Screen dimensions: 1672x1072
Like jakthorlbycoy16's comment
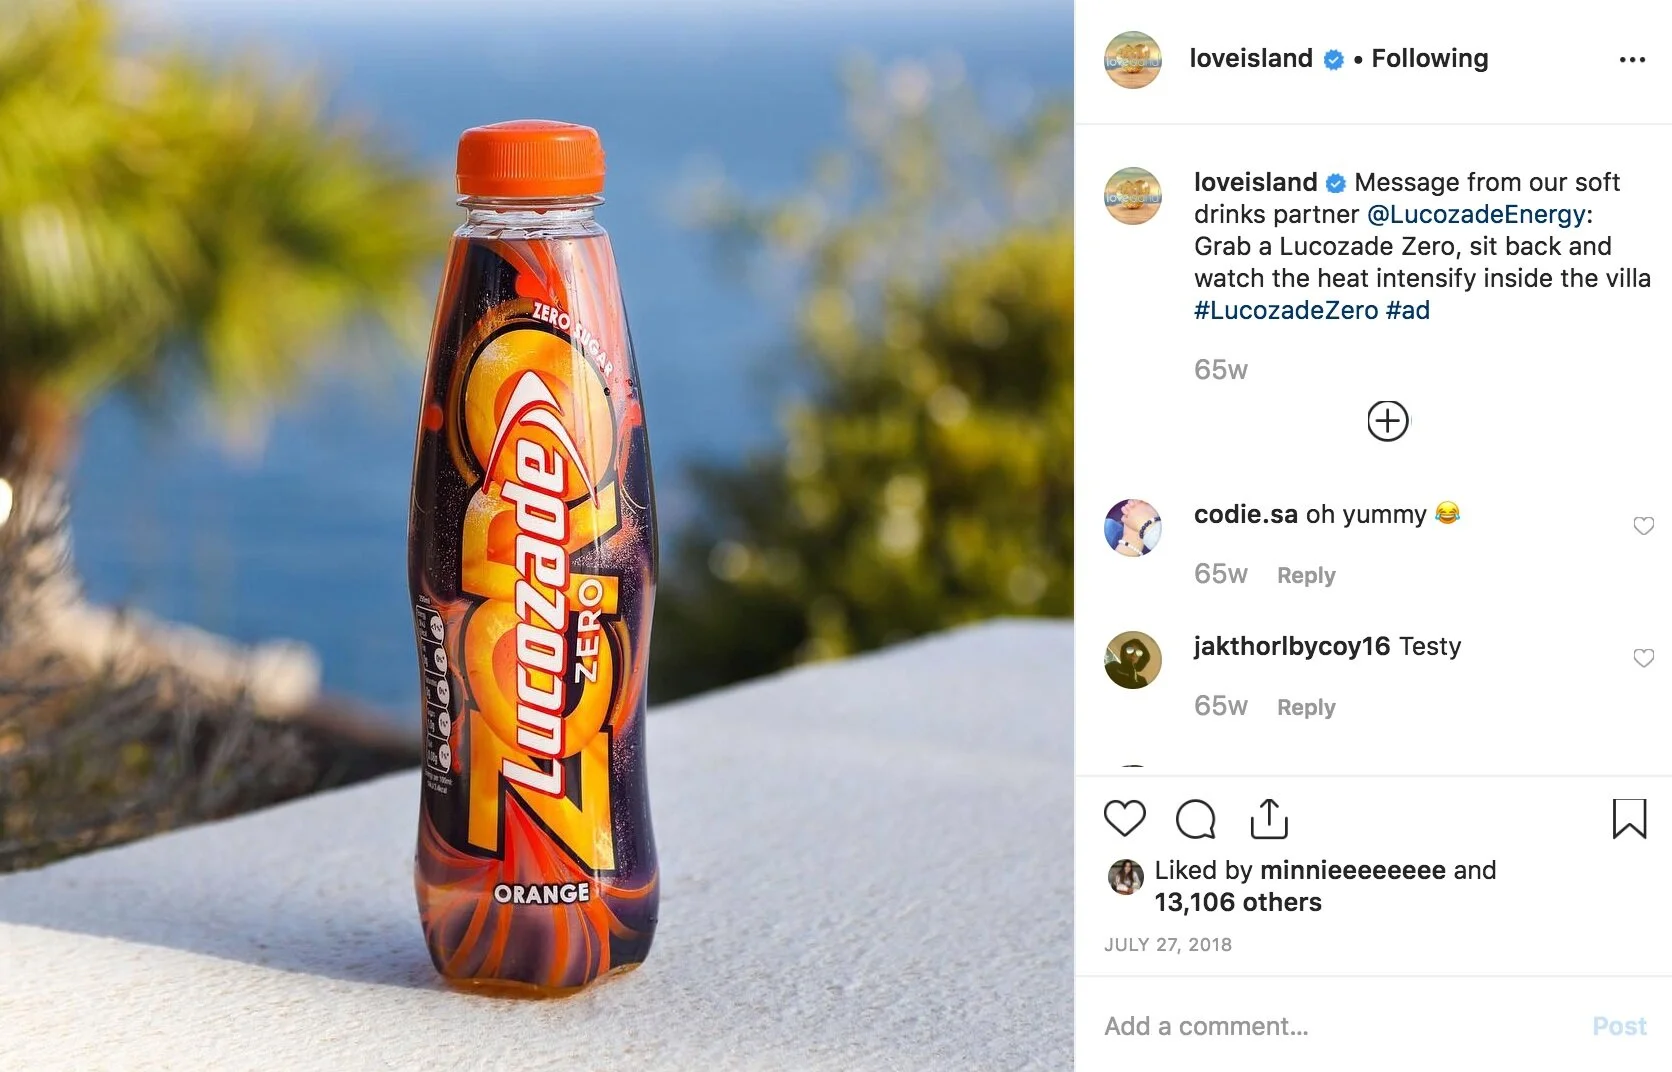[x=1643, y=658]
